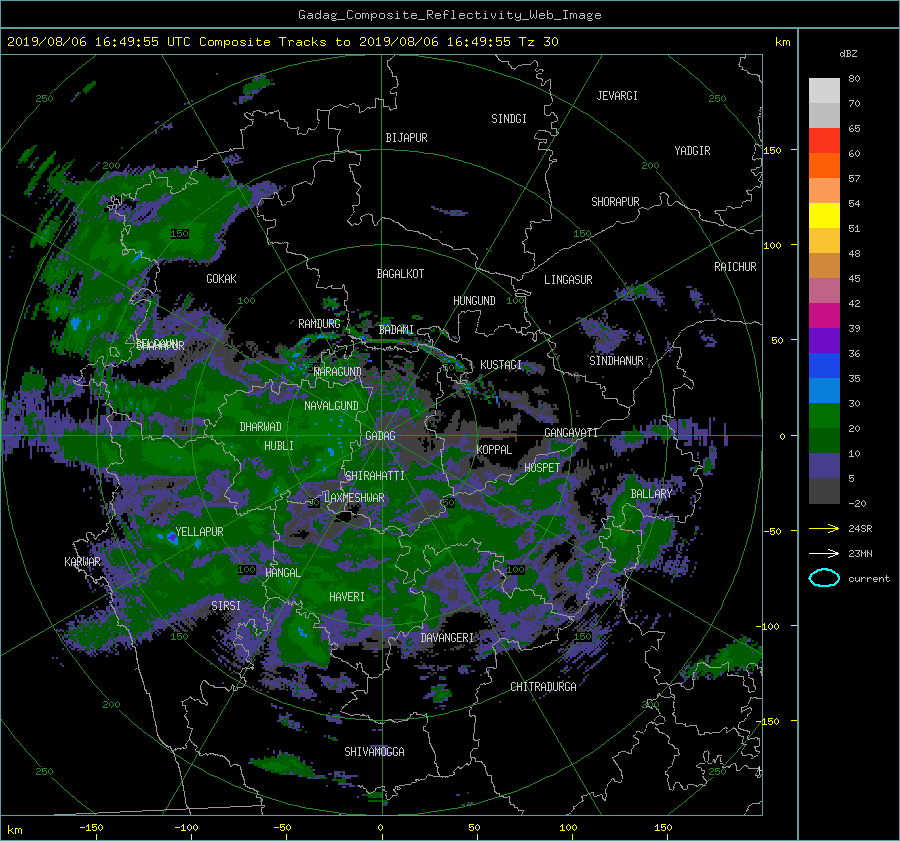
Task: Click the DAVANGERI label
Action: pyautogui.click(x=447, y=638)
